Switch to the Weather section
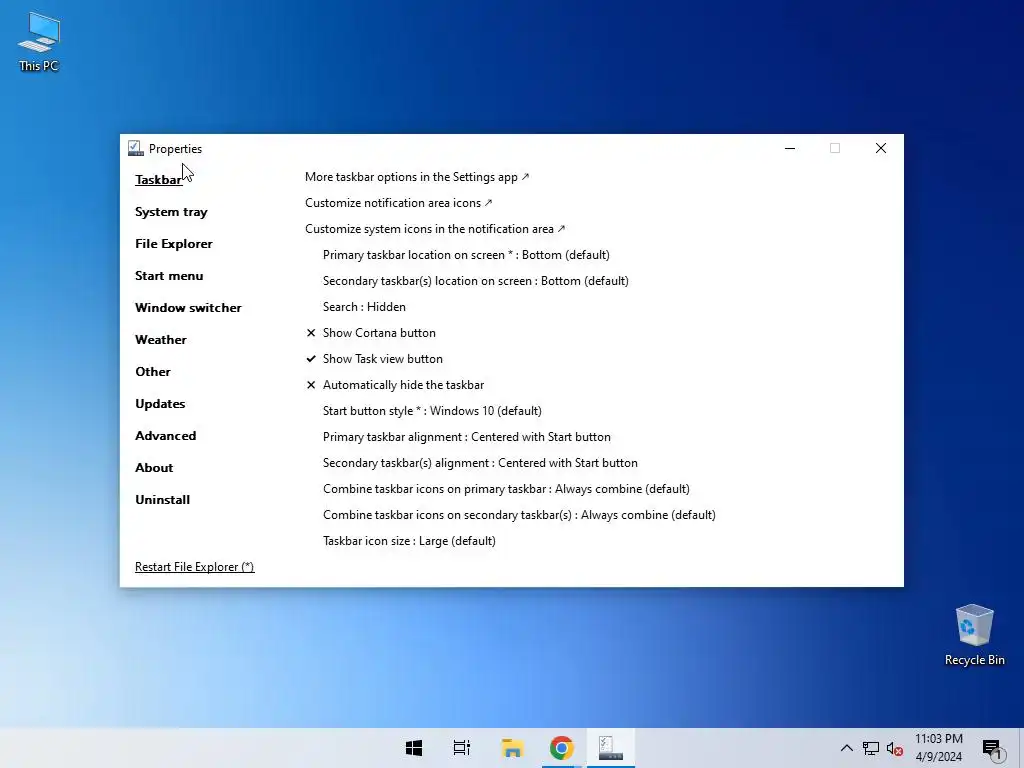 click(x=161, y=340)
